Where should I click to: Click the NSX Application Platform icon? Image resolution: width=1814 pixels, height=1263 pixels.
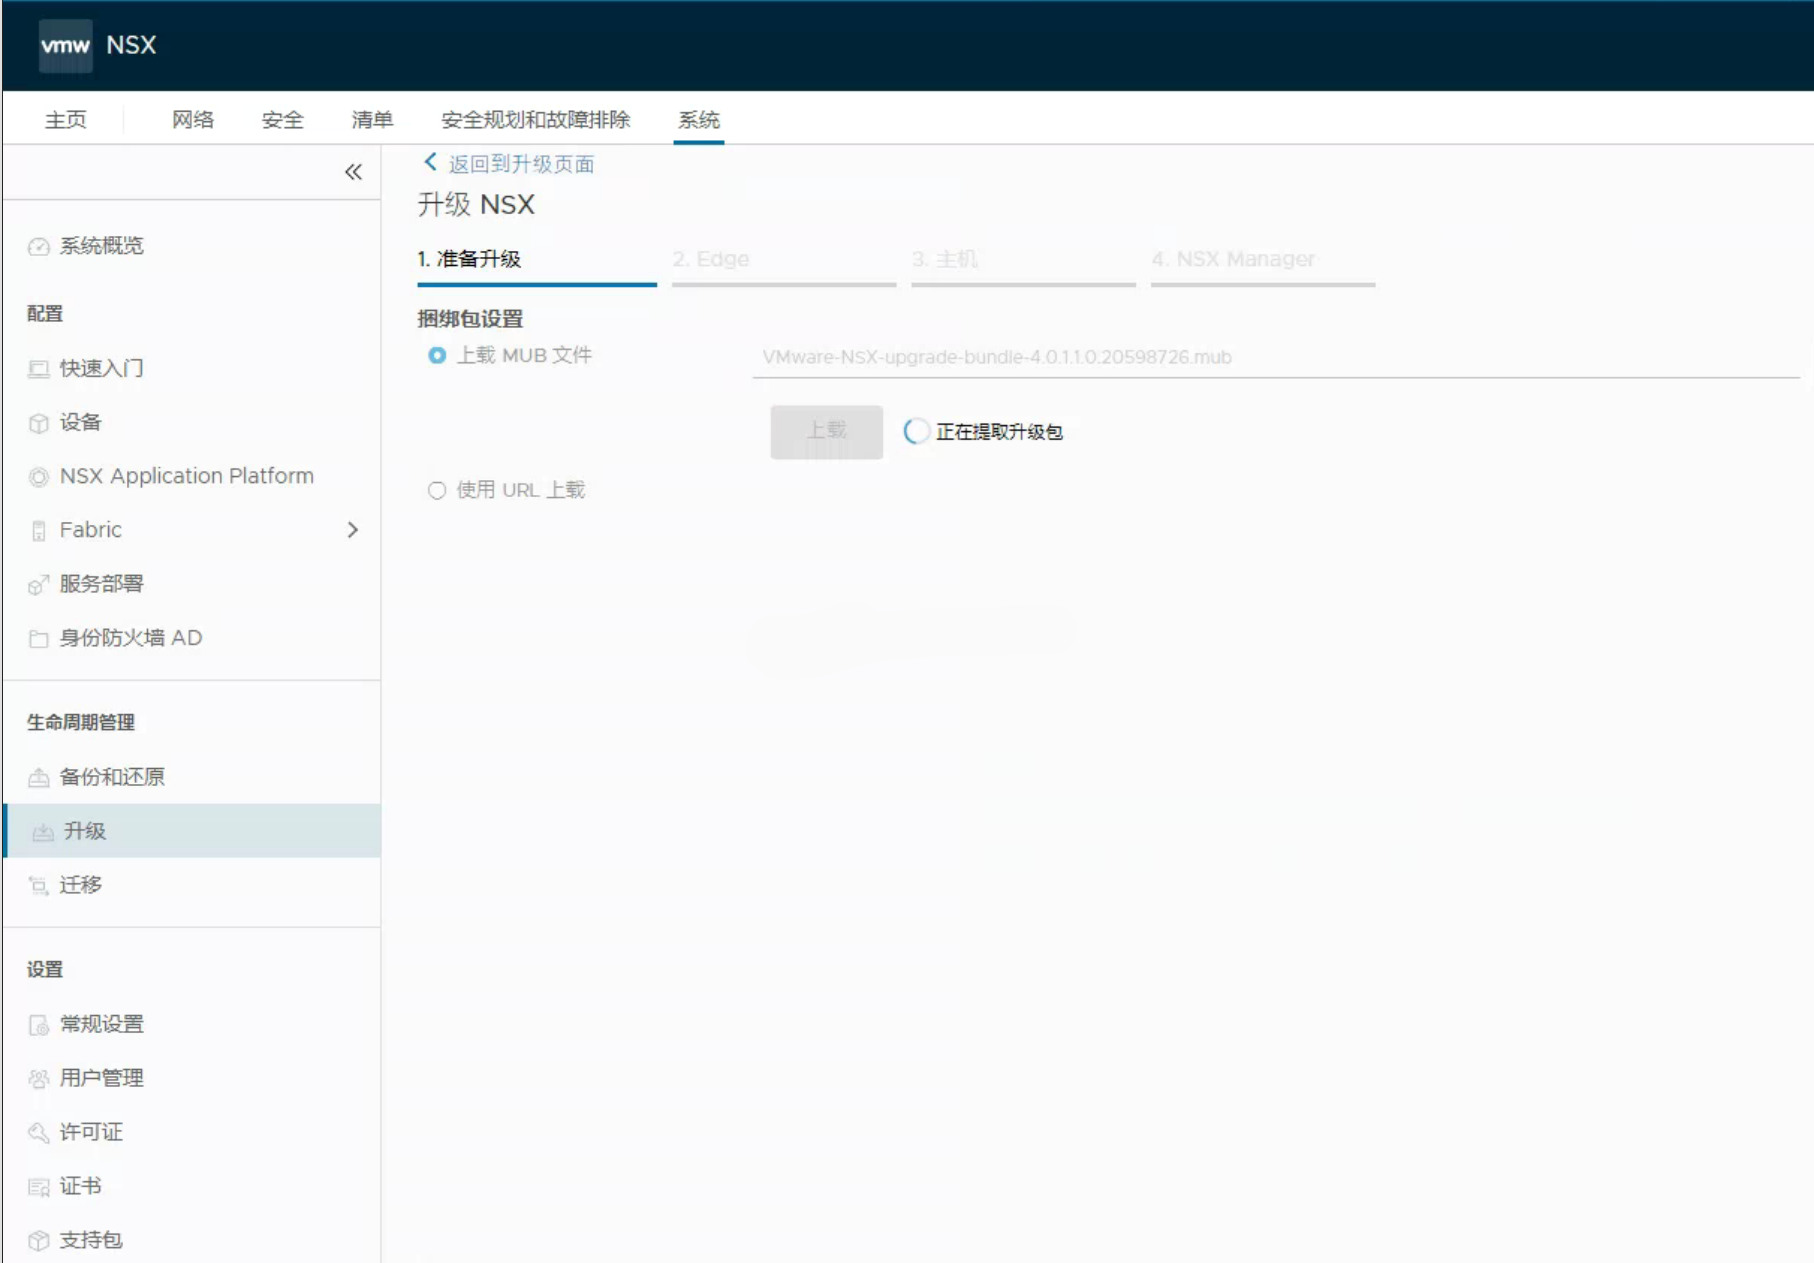39,477
